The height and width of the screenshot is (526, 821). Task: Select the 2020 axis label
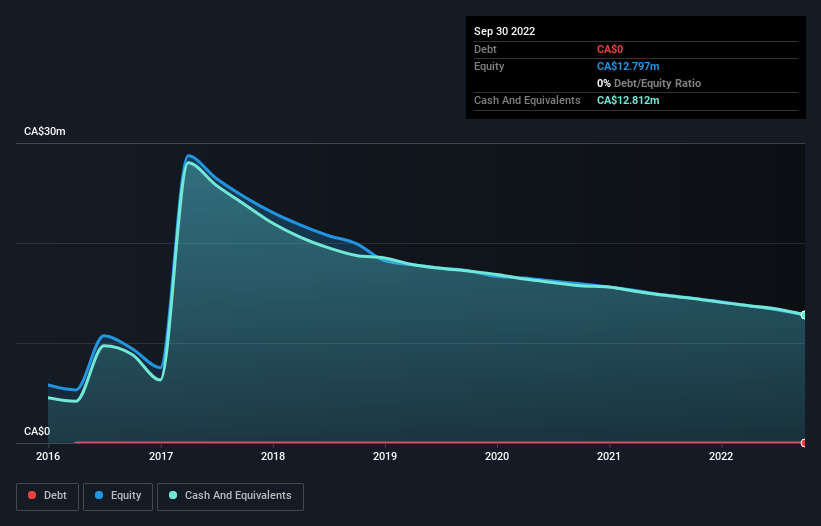point(497,456)
